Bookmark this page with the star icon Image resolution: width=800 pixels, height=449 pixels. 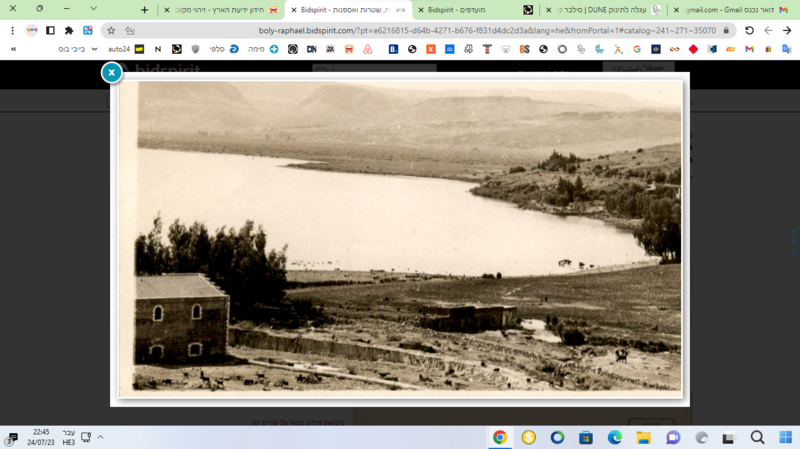(x=111, y=31)
